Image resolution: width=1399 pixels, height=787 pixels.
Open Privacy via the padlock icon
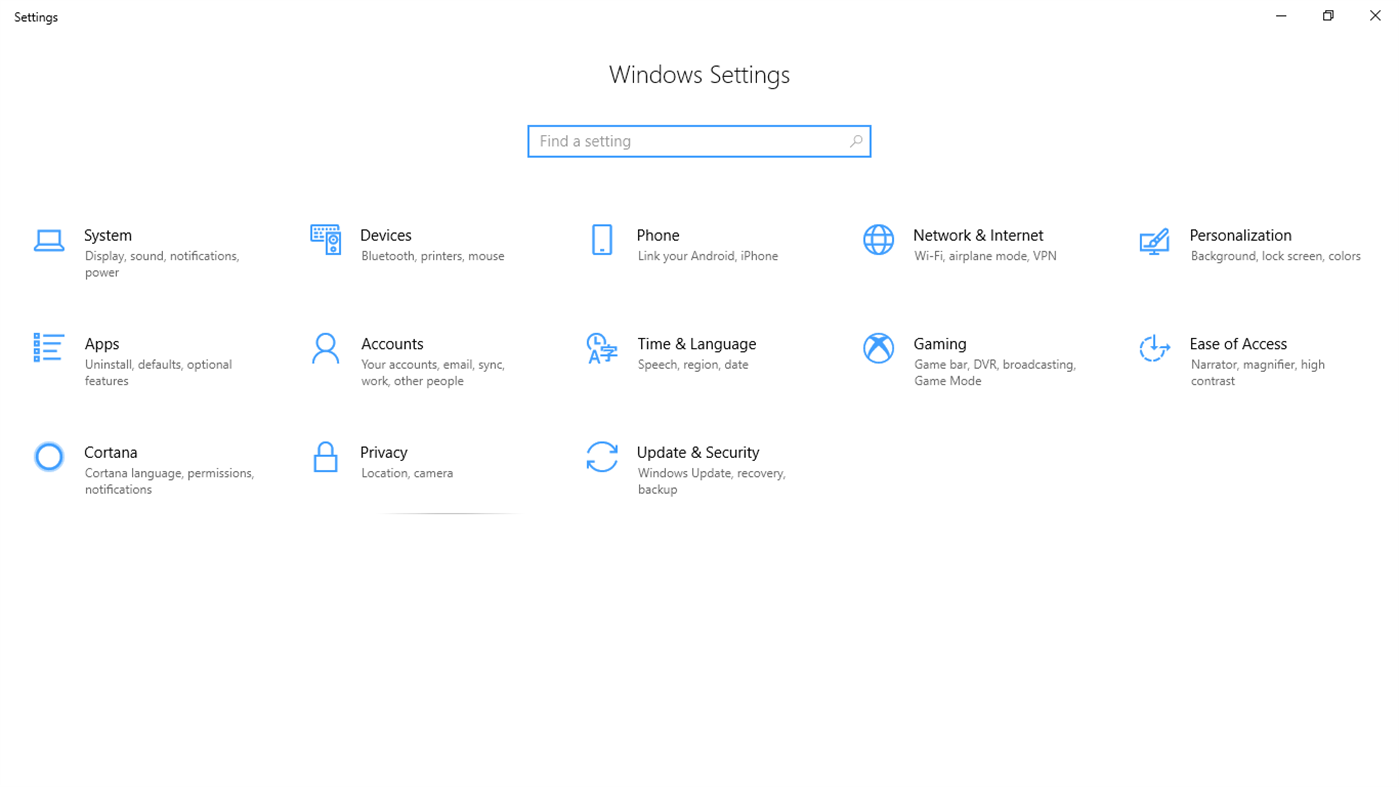325,456
